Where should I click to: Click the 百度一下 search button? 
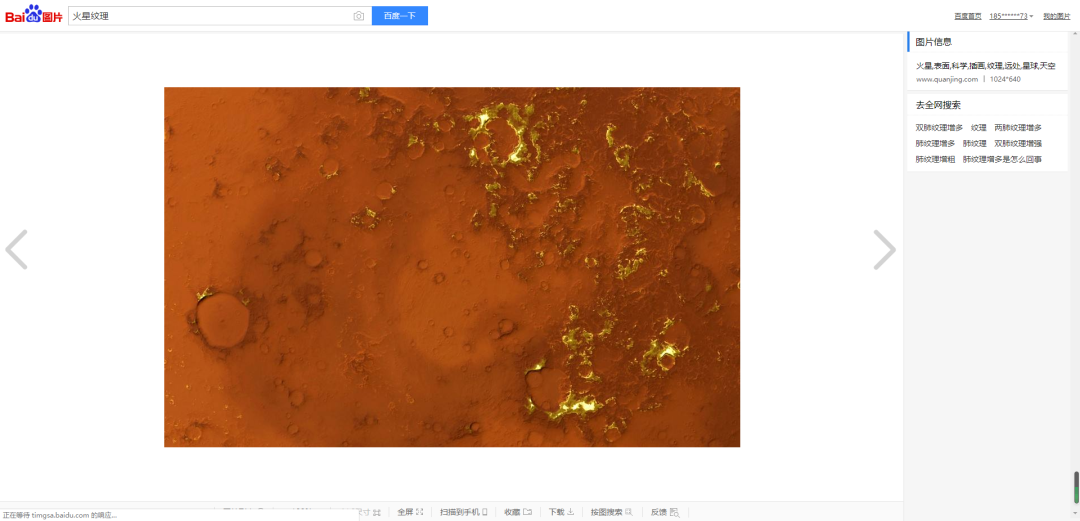pos(399,16)
